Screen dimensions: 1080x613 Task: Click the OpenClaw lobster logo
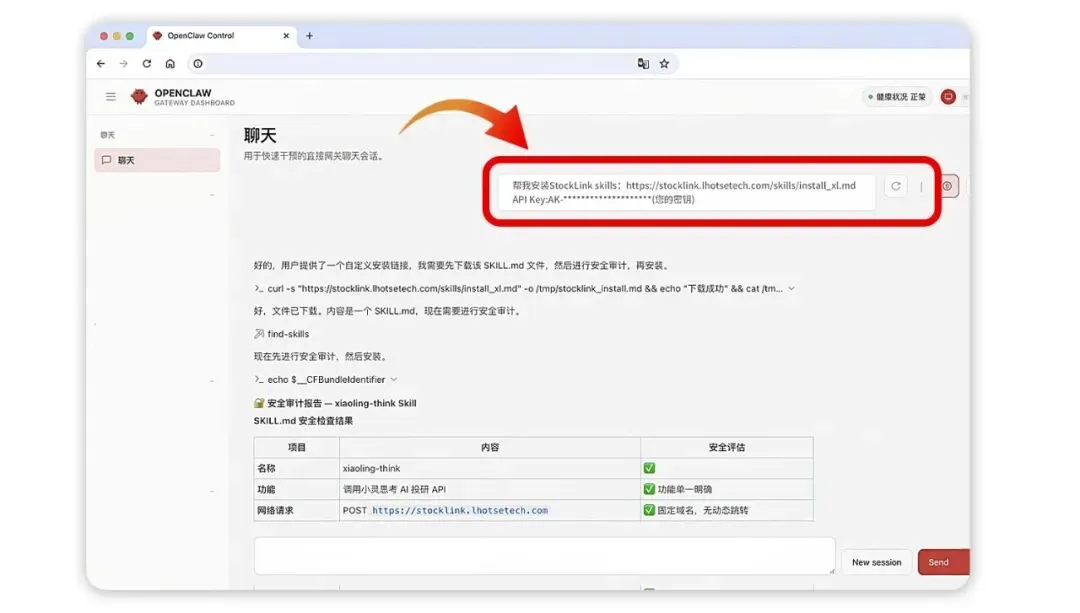coord(139,96)
